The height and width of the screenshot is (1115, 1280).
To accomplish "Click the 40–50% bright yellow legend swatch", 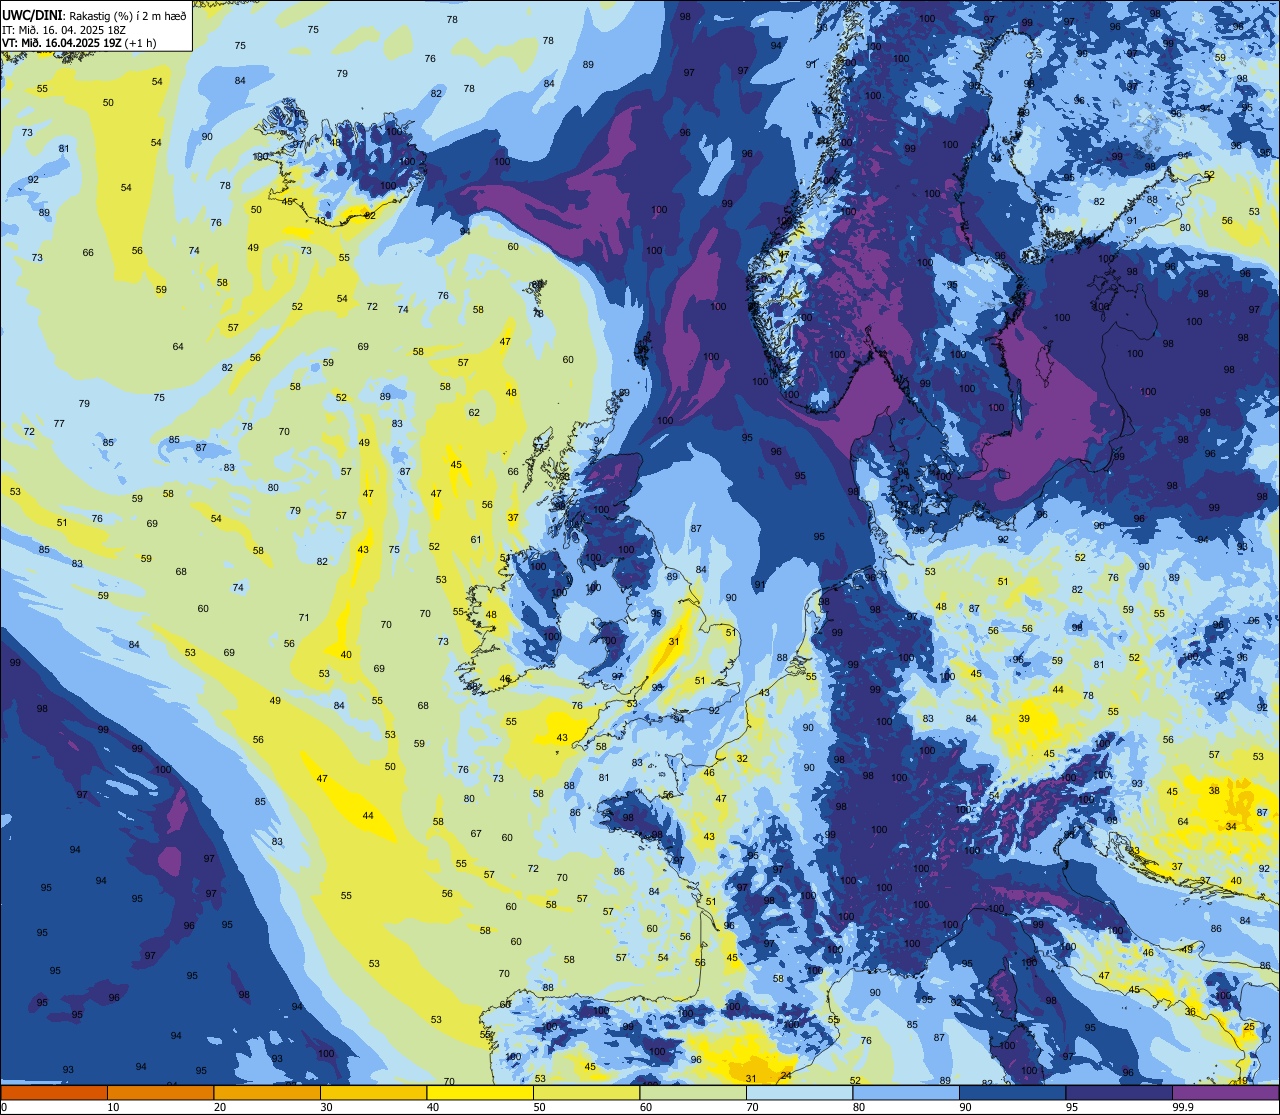I will (x=480, y=1092).
